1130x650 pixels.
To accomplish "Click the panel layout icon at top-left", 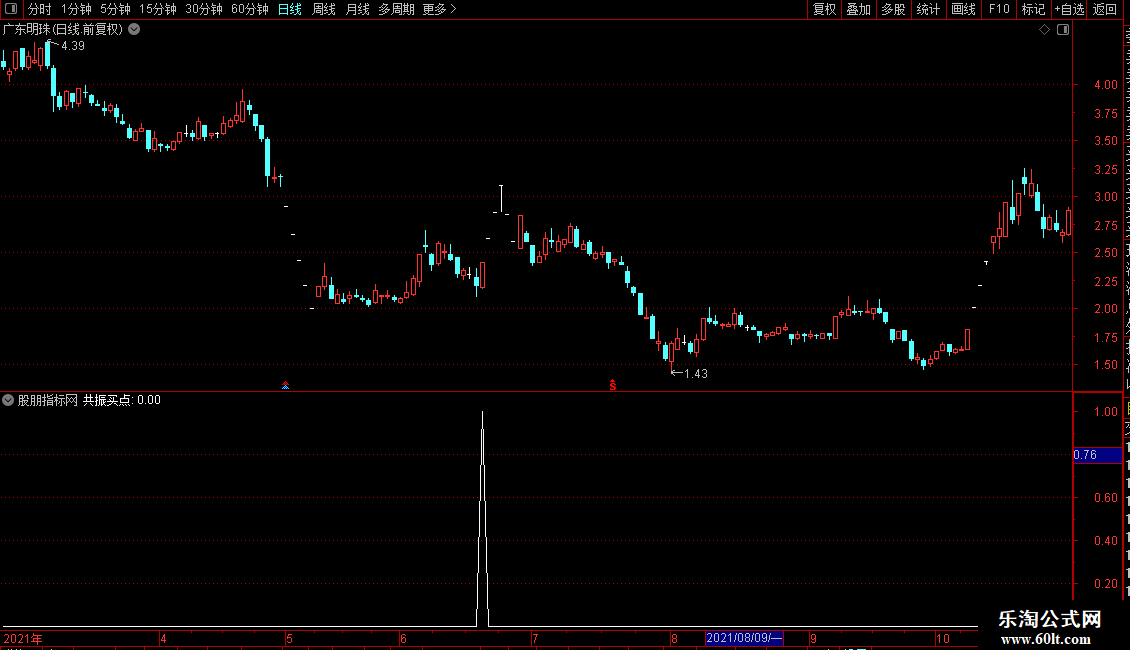I will coord(11,9).
